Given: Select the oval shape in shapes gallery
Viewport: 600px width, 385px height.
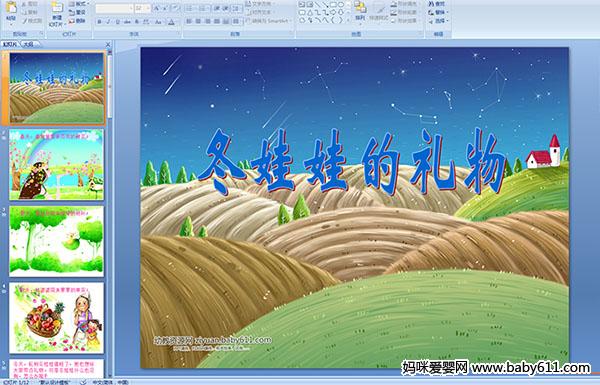Looking at the screenshot, I should point(341,5).
